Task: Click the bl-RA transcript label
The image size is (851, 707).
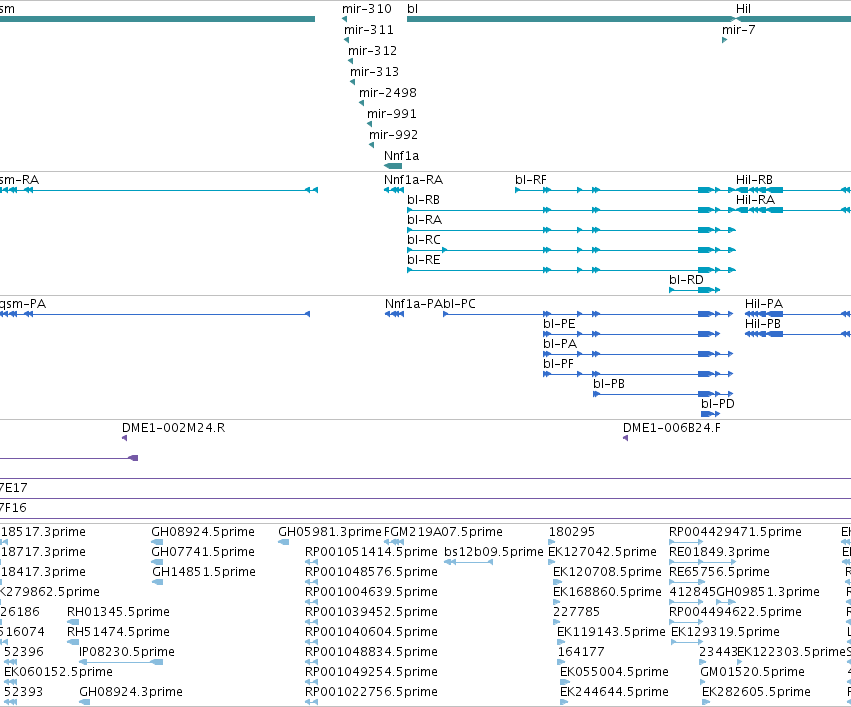Action: coord(424,220)
